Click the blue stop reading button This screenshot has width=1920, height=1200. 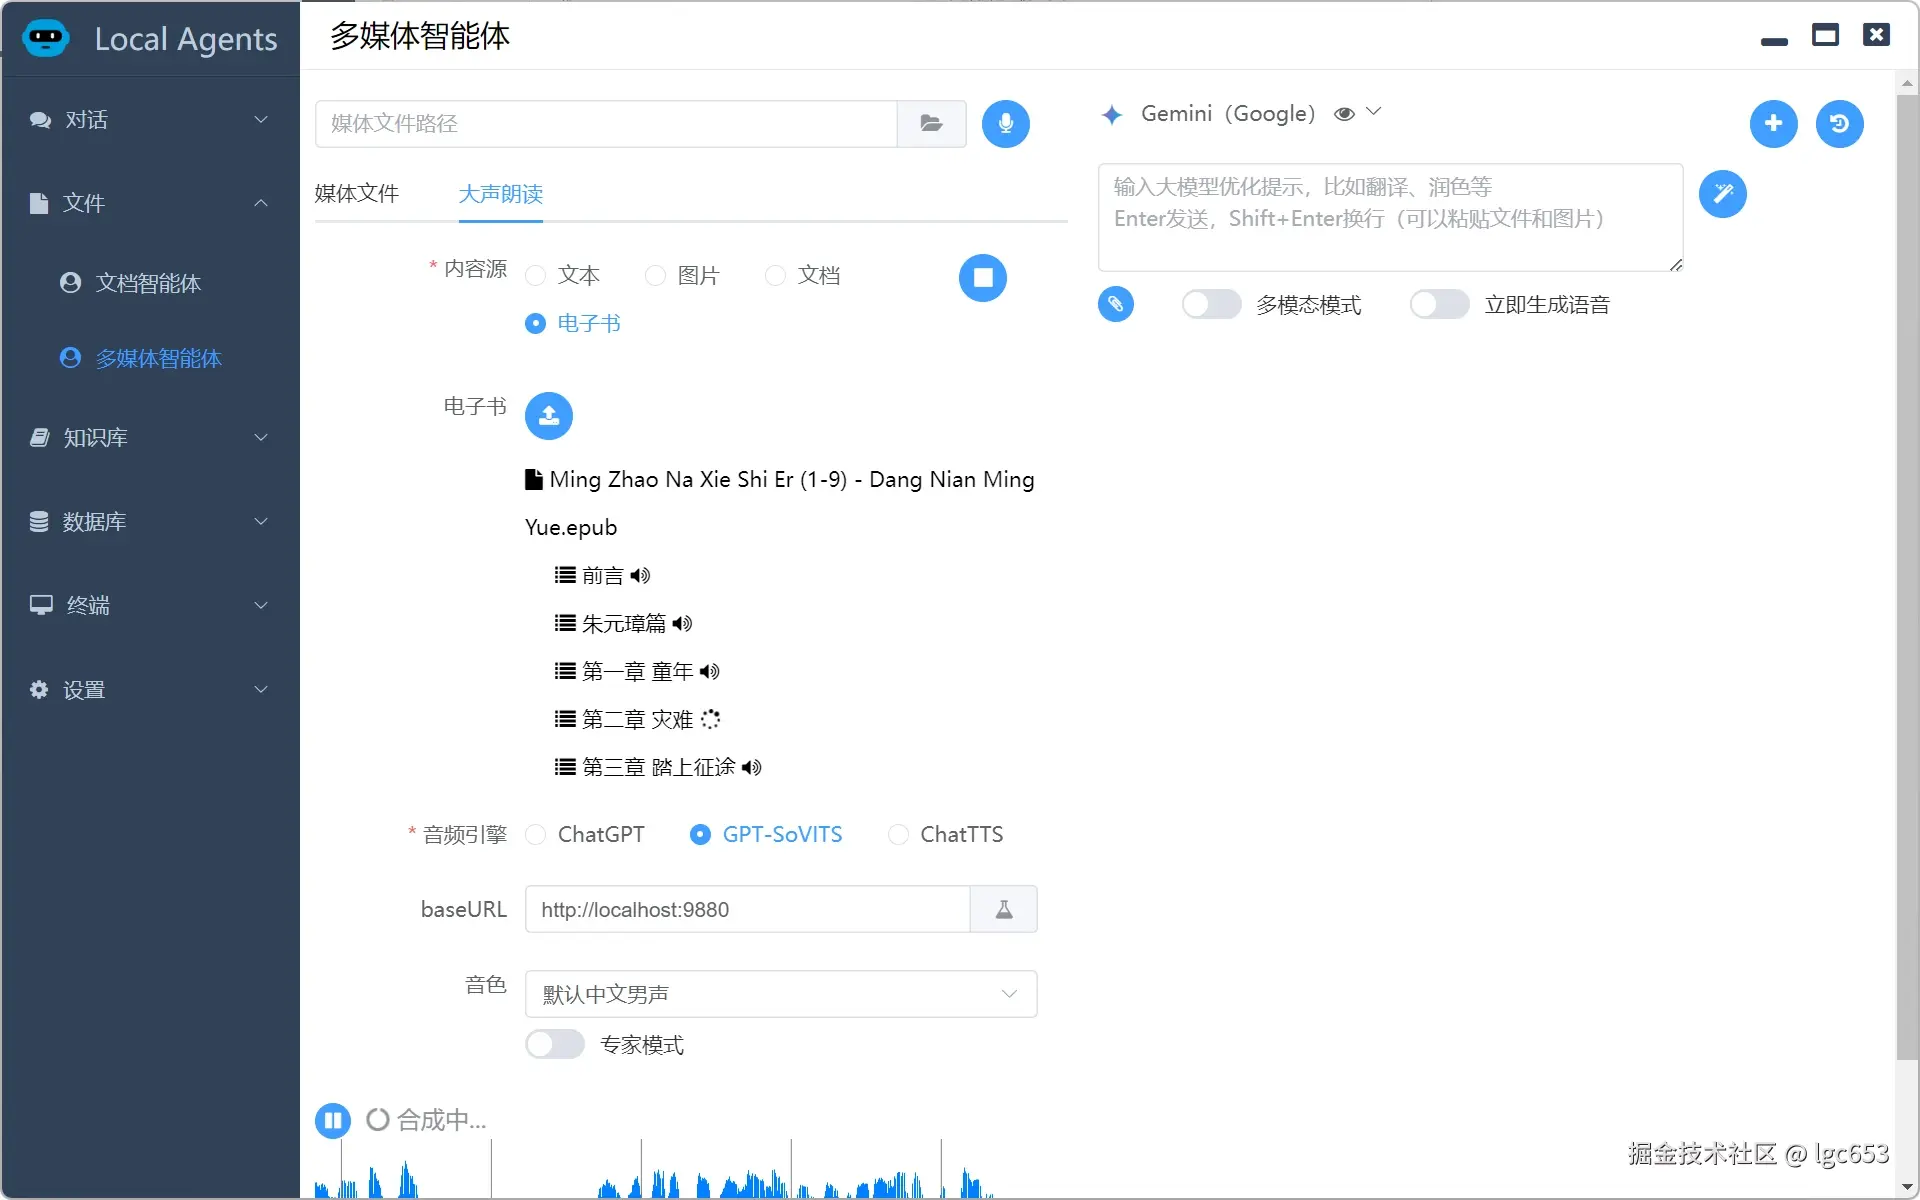(x=982, y=278)
